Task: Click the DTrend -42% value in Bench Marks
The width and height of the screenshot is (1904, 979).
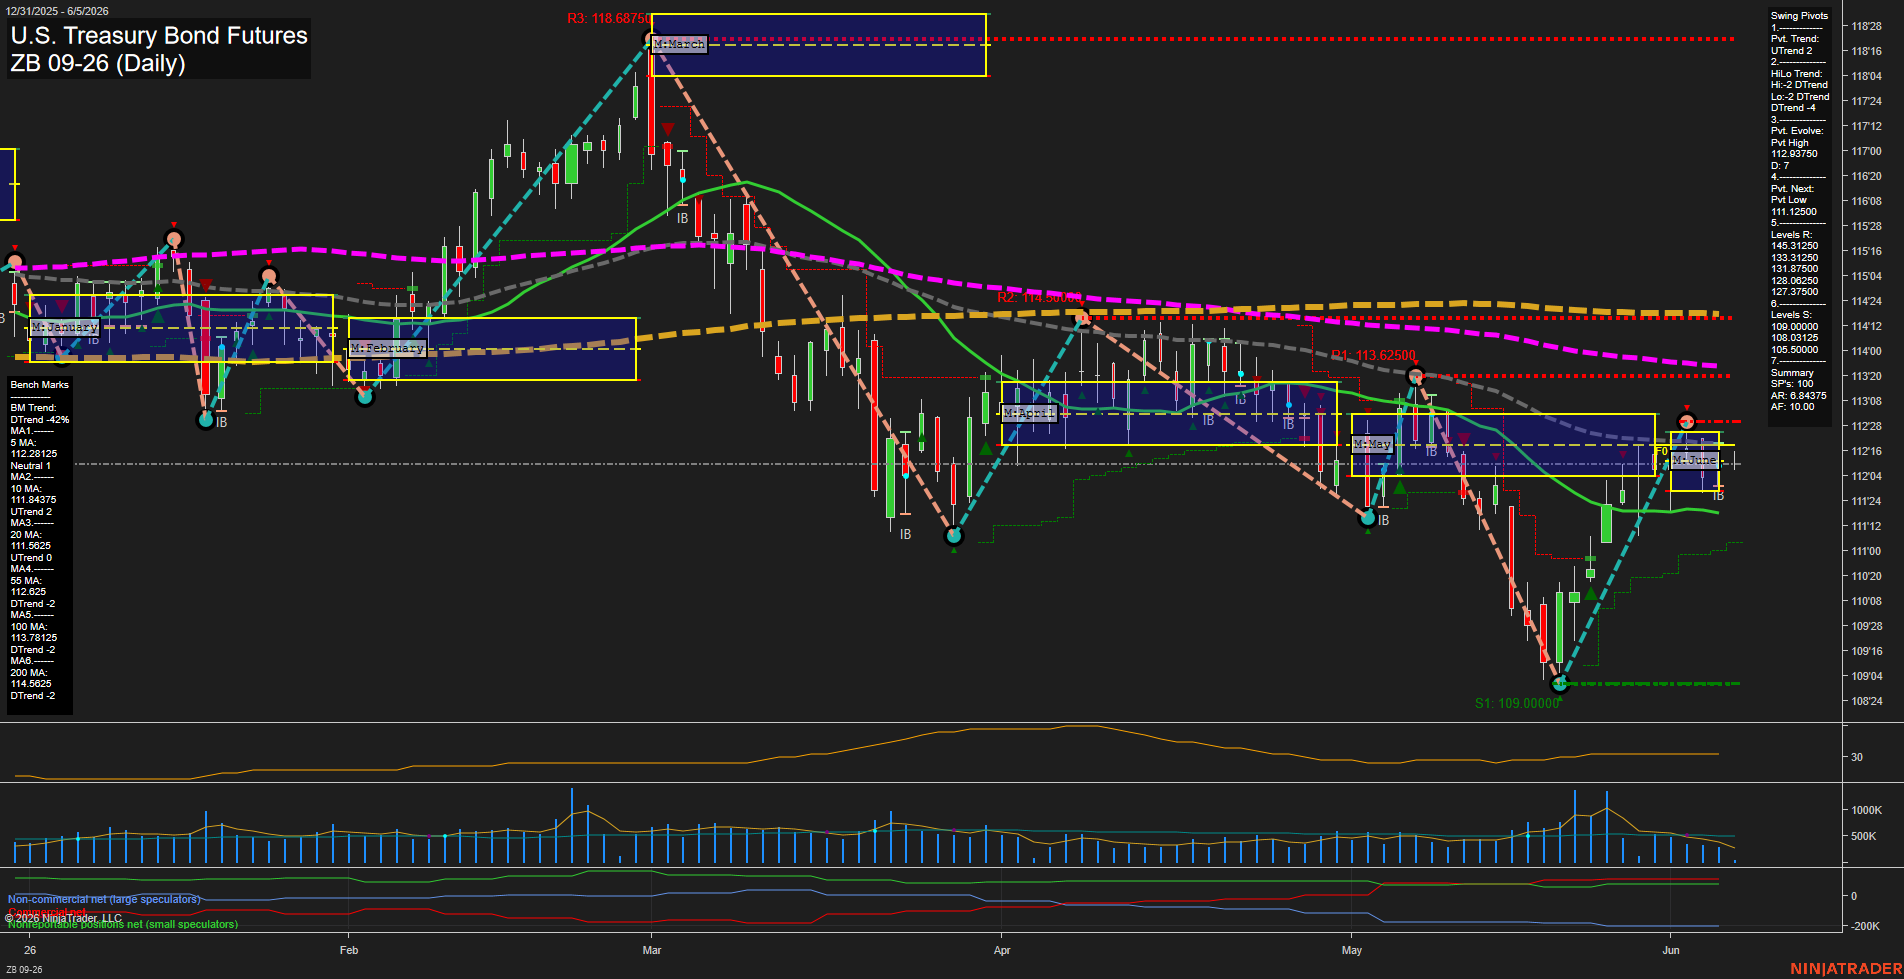Action: tap(40, 420)
